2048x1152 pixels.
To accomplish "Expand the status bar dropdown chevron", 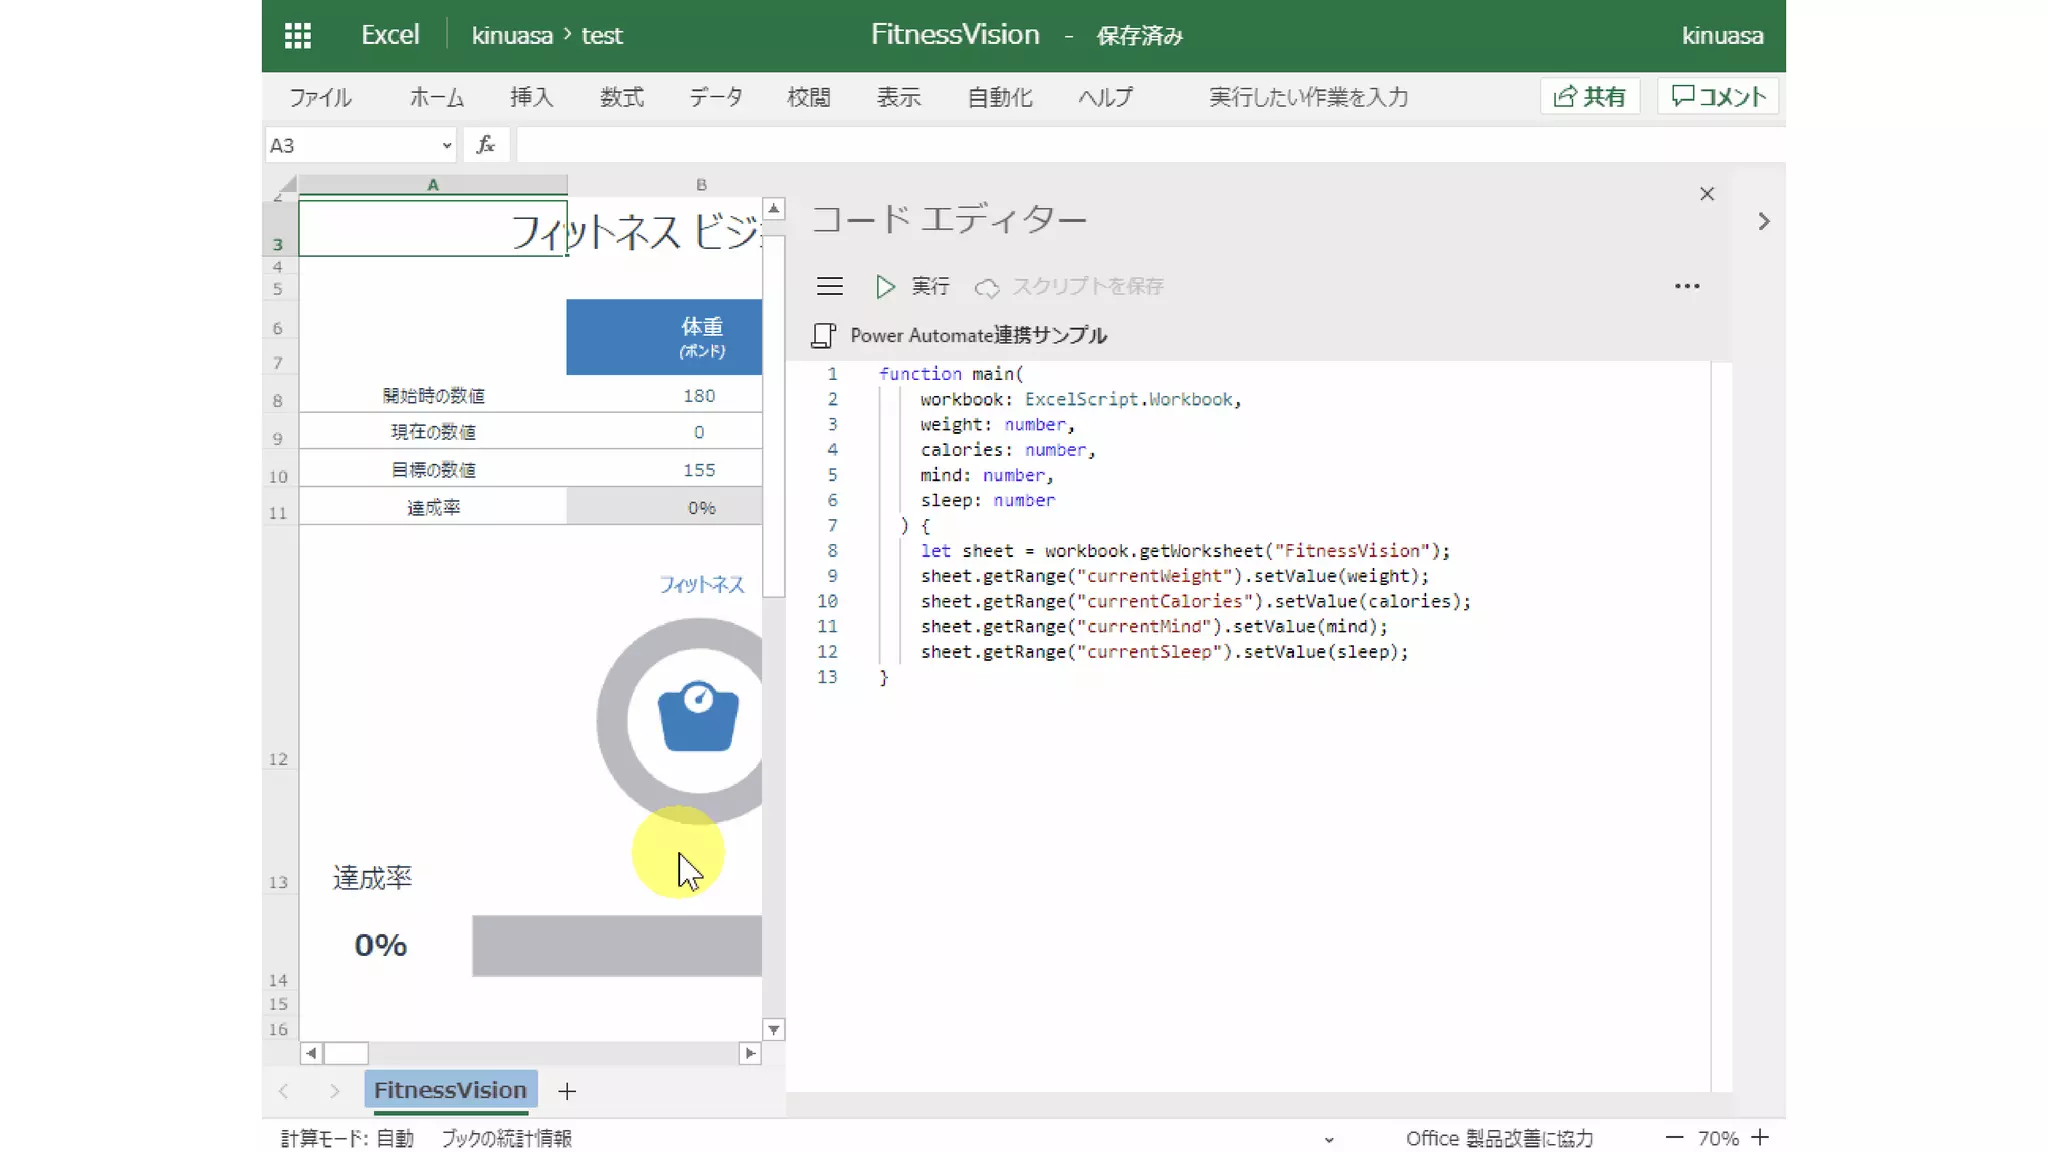I will point(1329,1139).
